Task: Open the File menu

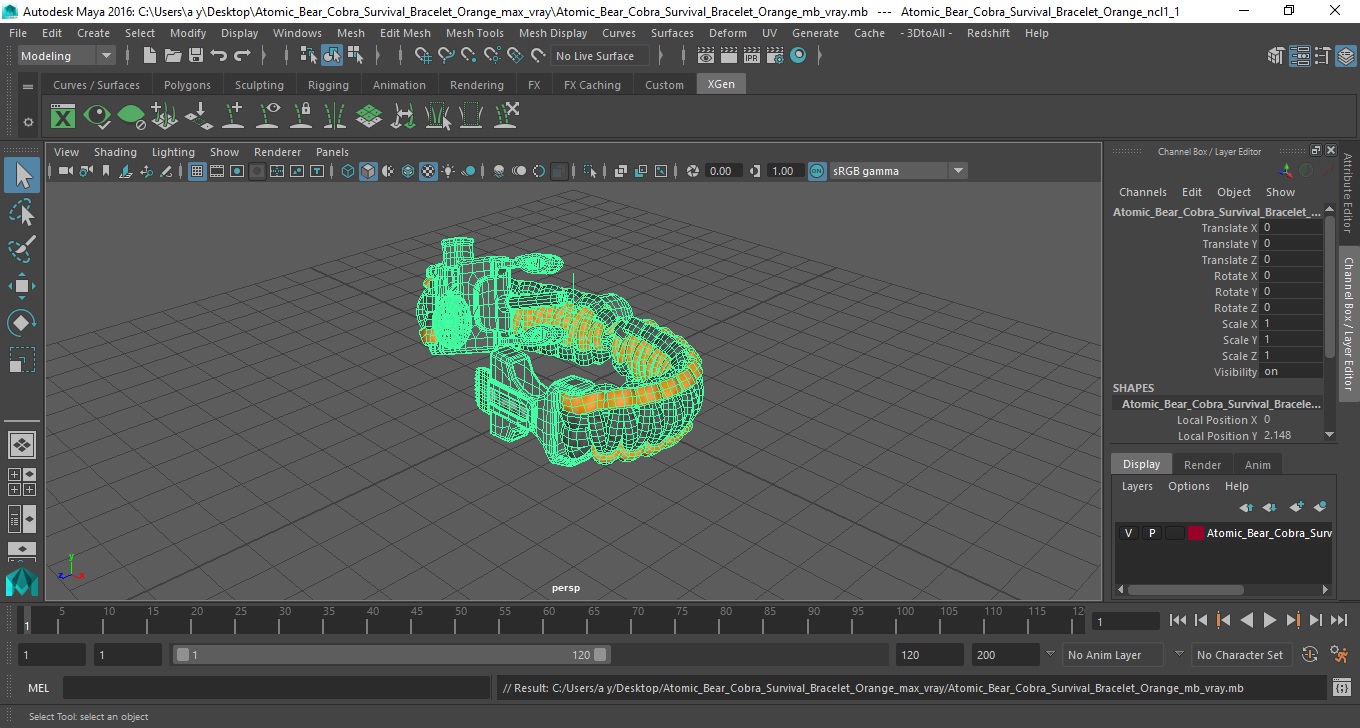Action: pyautogui.click(x=18, y=33)
